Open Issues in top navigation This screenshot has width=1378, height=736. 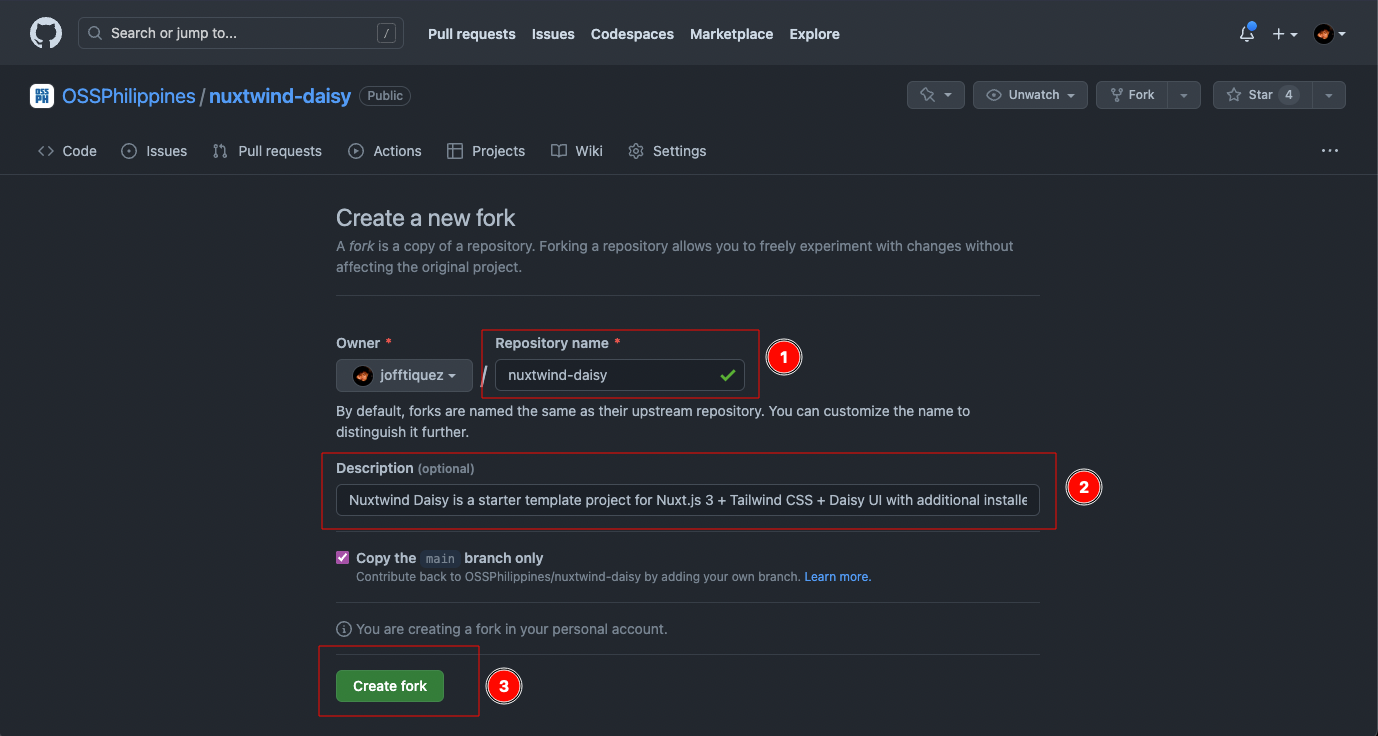553,34
